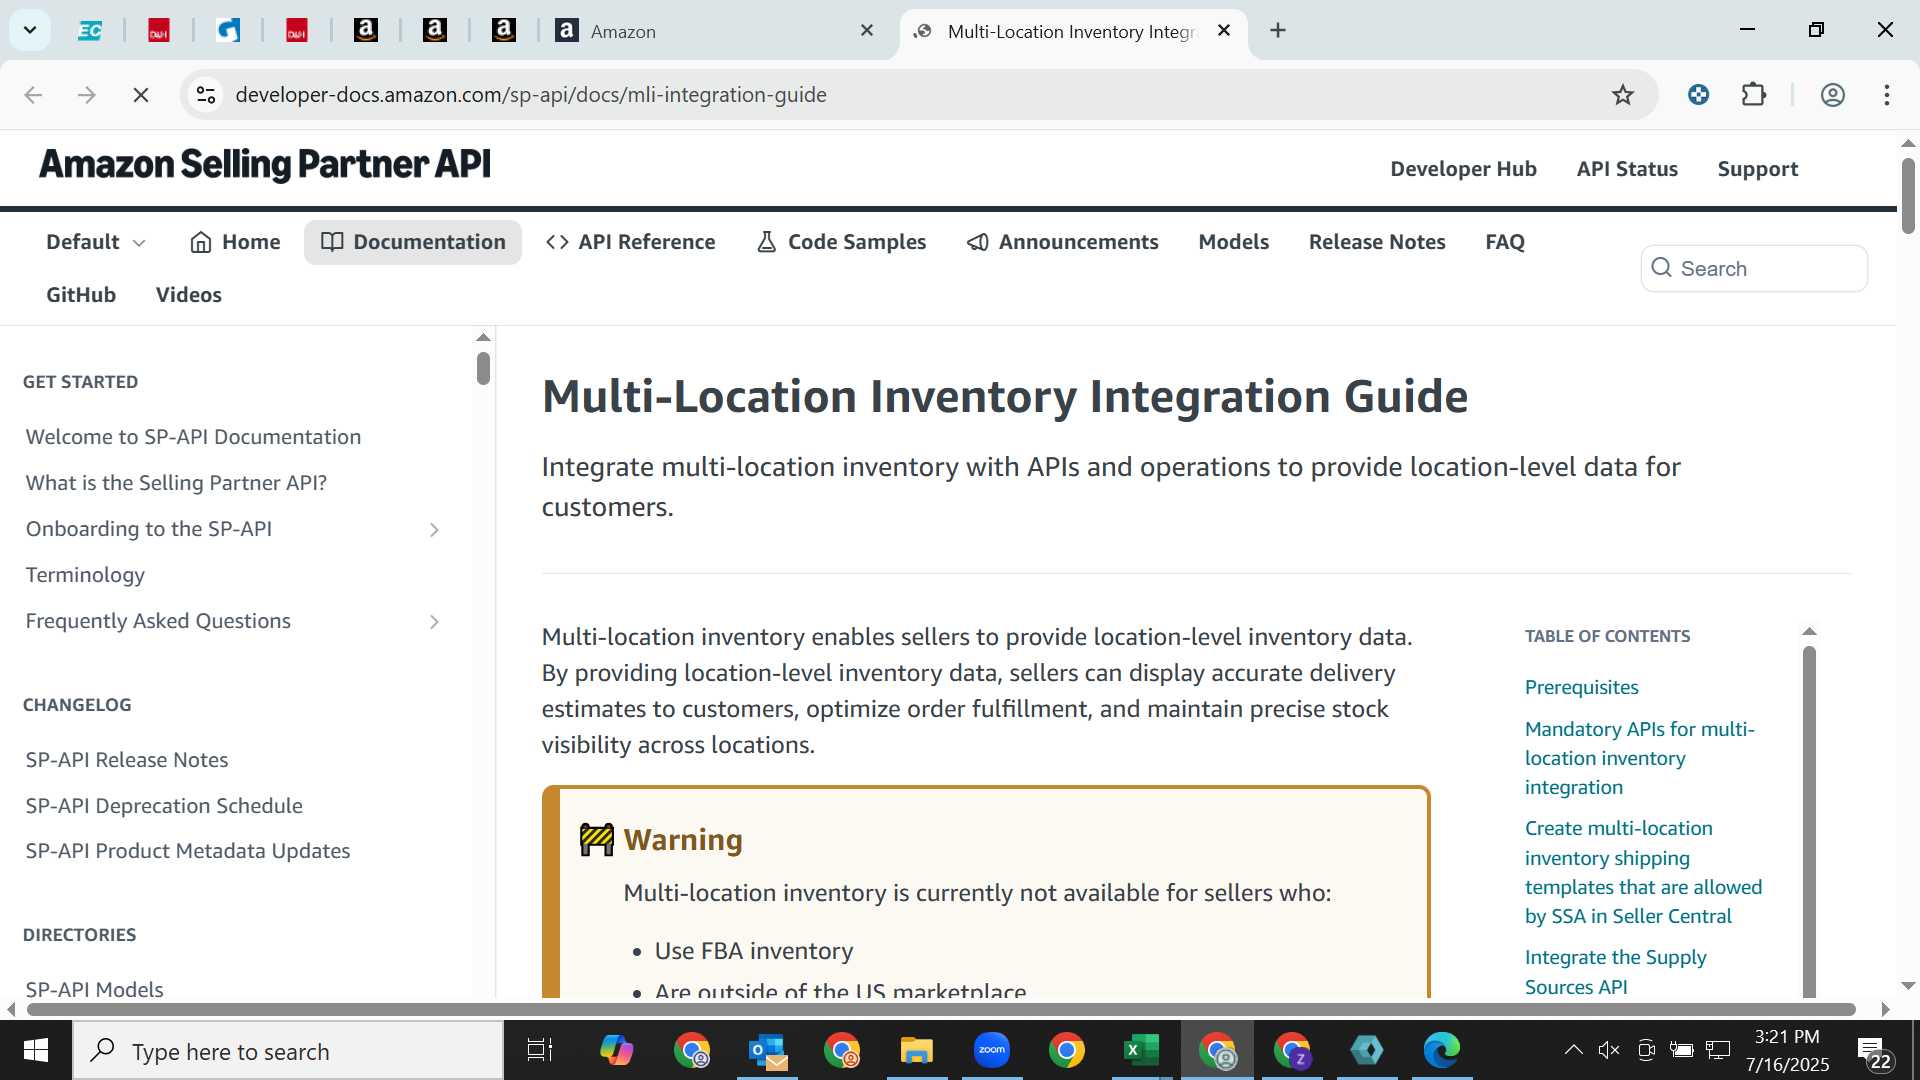This screenshot has height=1080, width=1920.
Task: Go forward in browser history
Action: [87, 95]
